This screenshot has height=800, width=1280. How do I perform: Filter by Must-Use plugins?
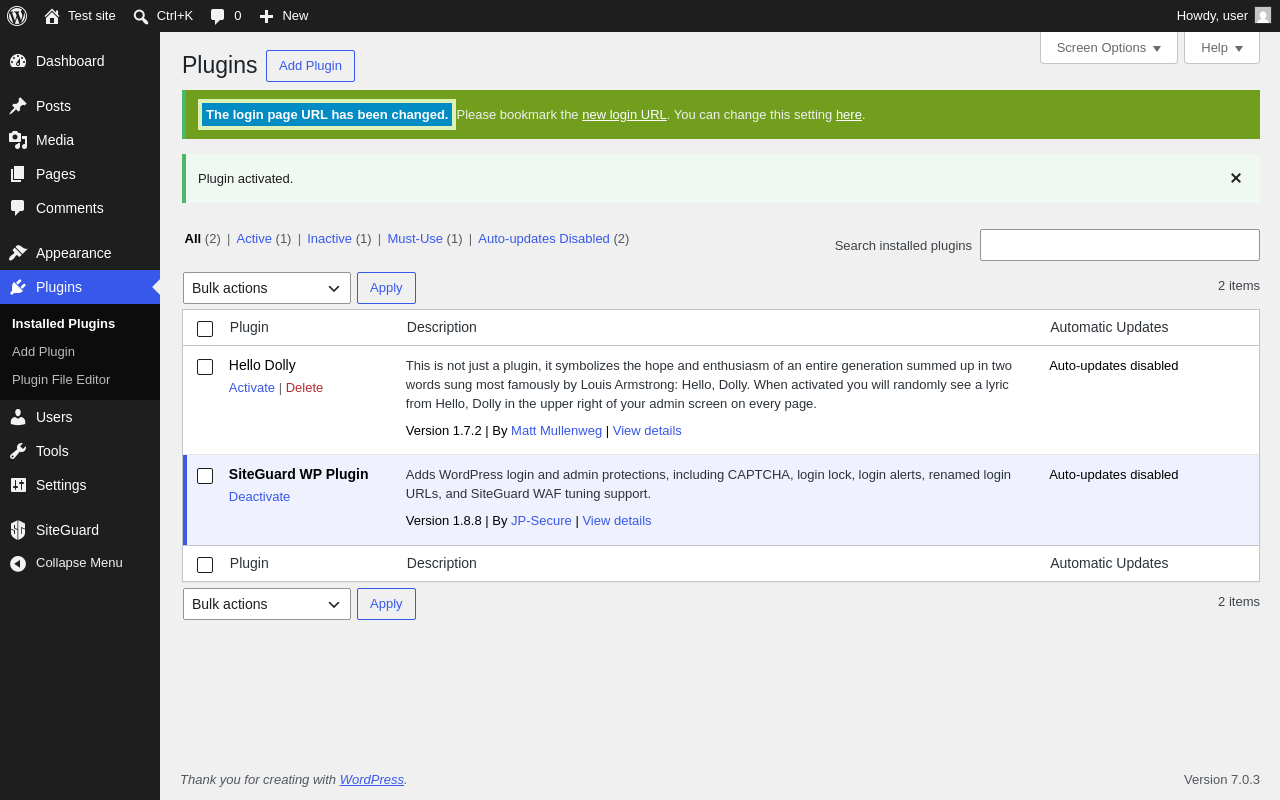pyautogui.click(x=415, y=238)
